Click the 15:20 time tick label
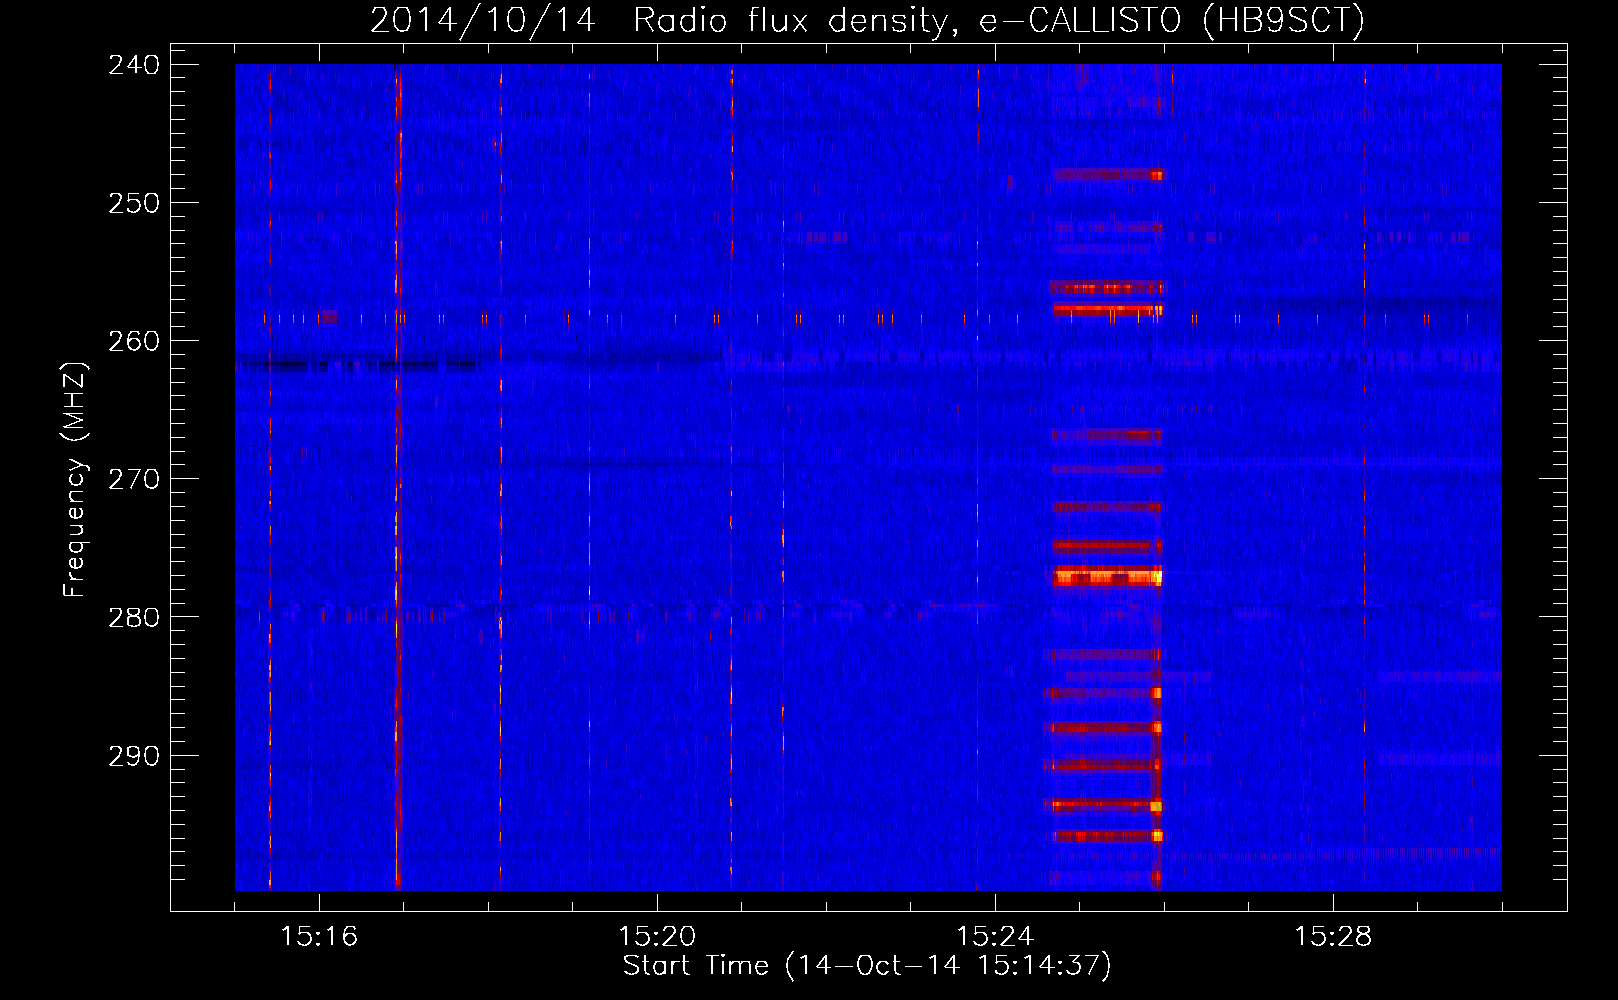The height and width of the screenshot is (1000, 1618). tap(657, 937)
